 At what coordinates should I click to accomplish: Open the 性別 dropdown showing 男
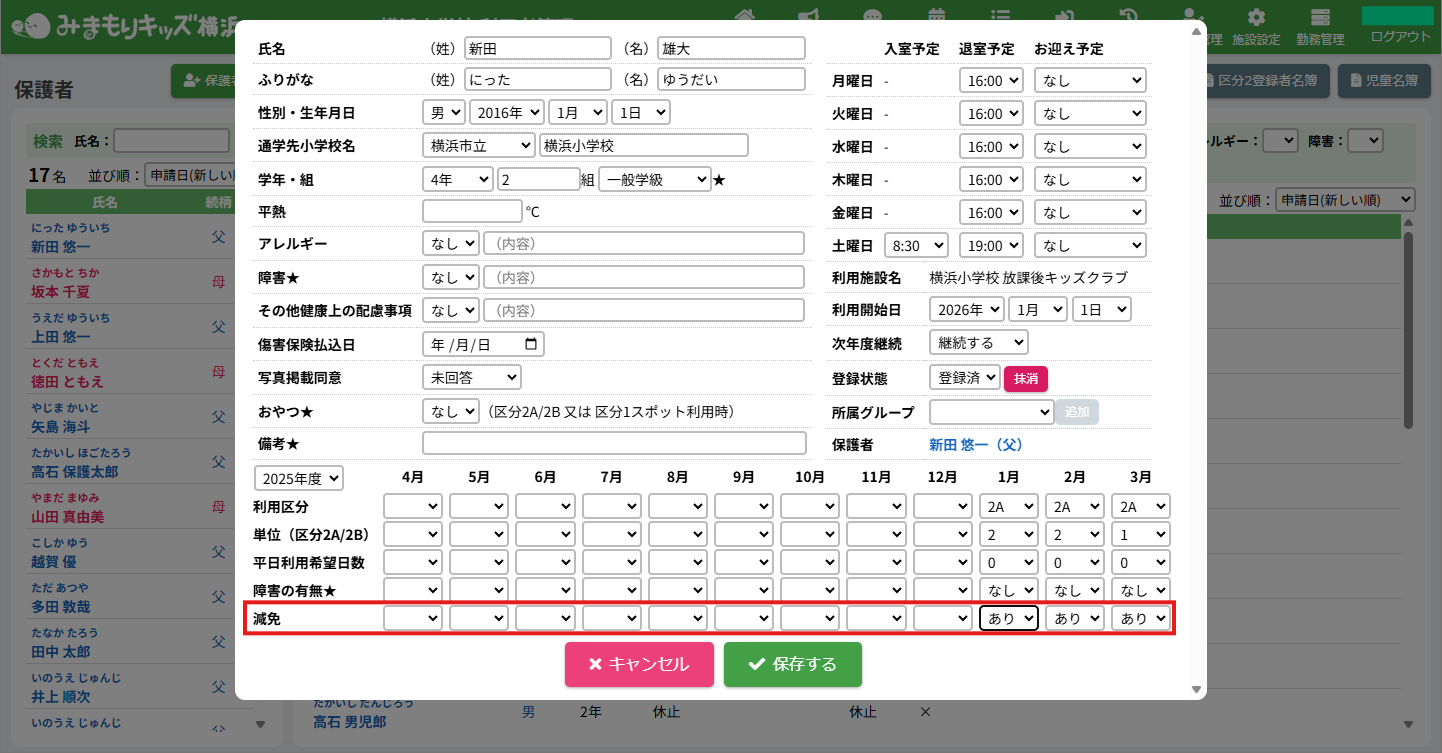click(444, 114)
